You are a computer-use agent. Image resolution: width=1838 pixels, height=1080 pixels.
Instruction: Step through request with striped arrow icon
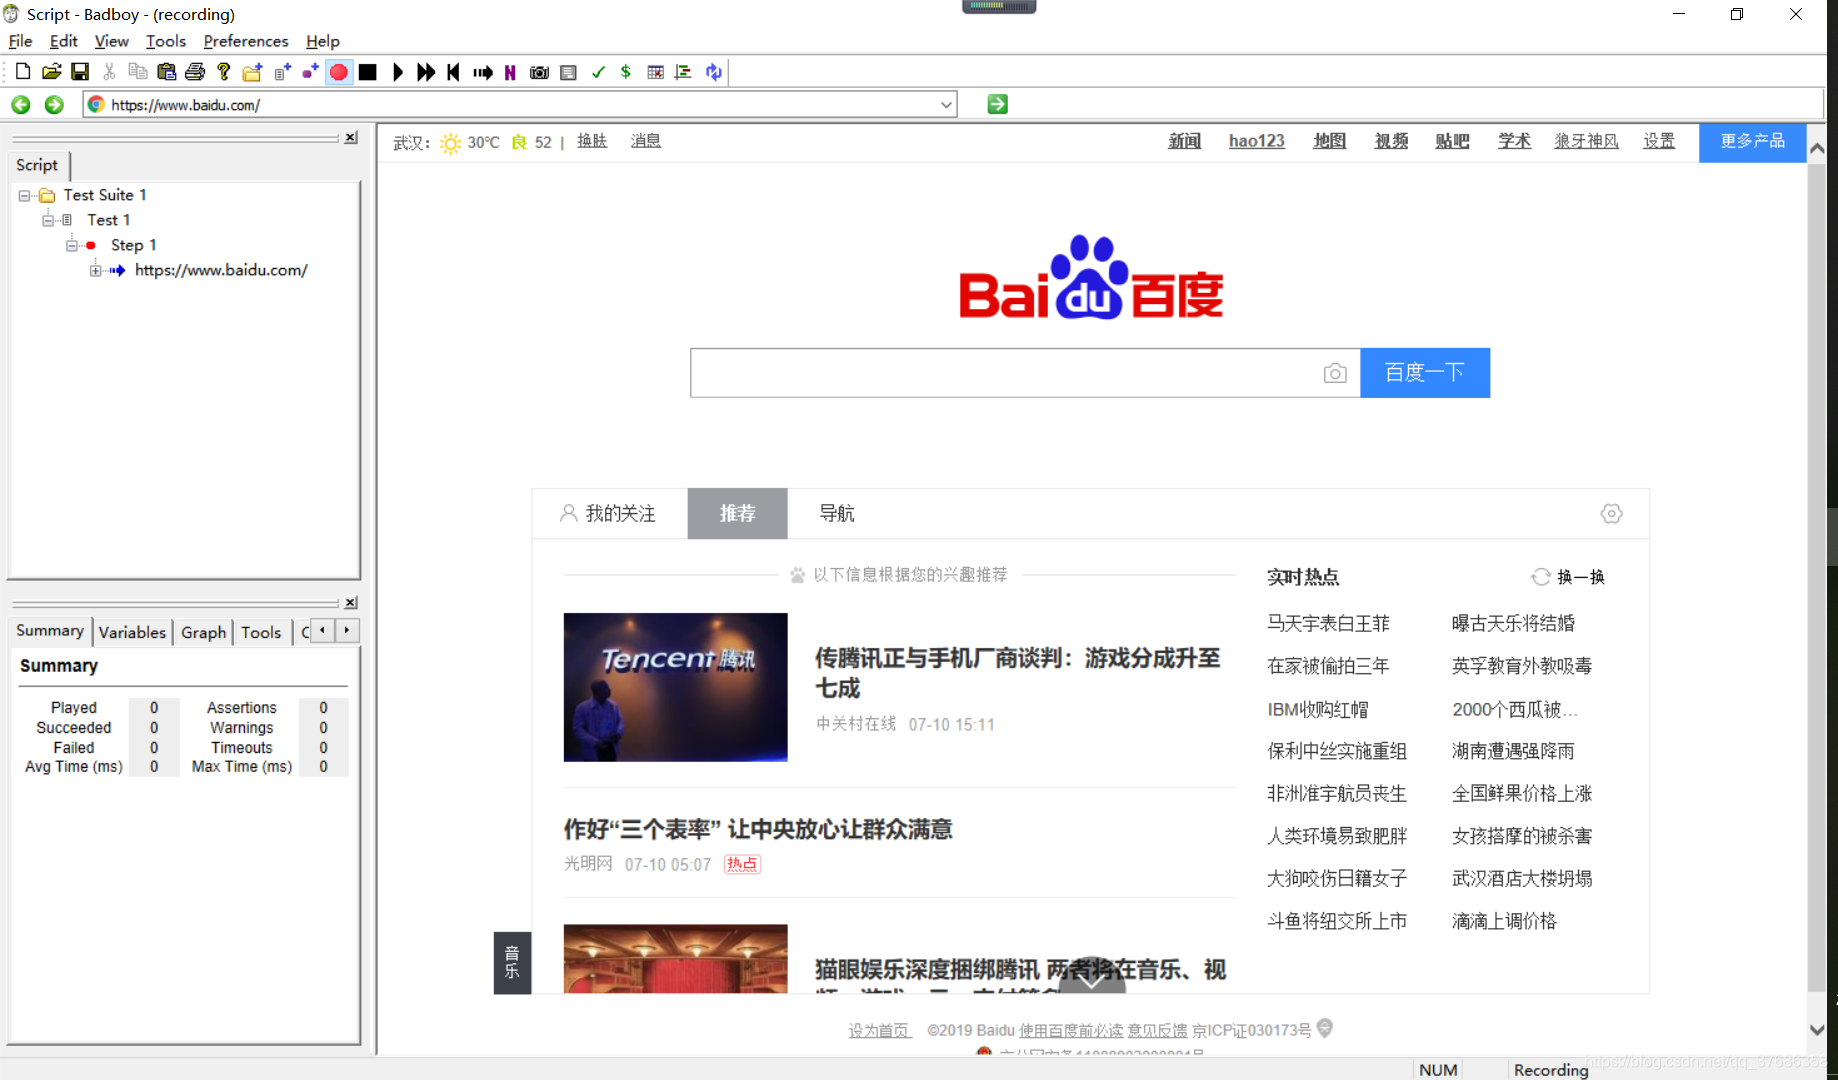click(483, 72)
